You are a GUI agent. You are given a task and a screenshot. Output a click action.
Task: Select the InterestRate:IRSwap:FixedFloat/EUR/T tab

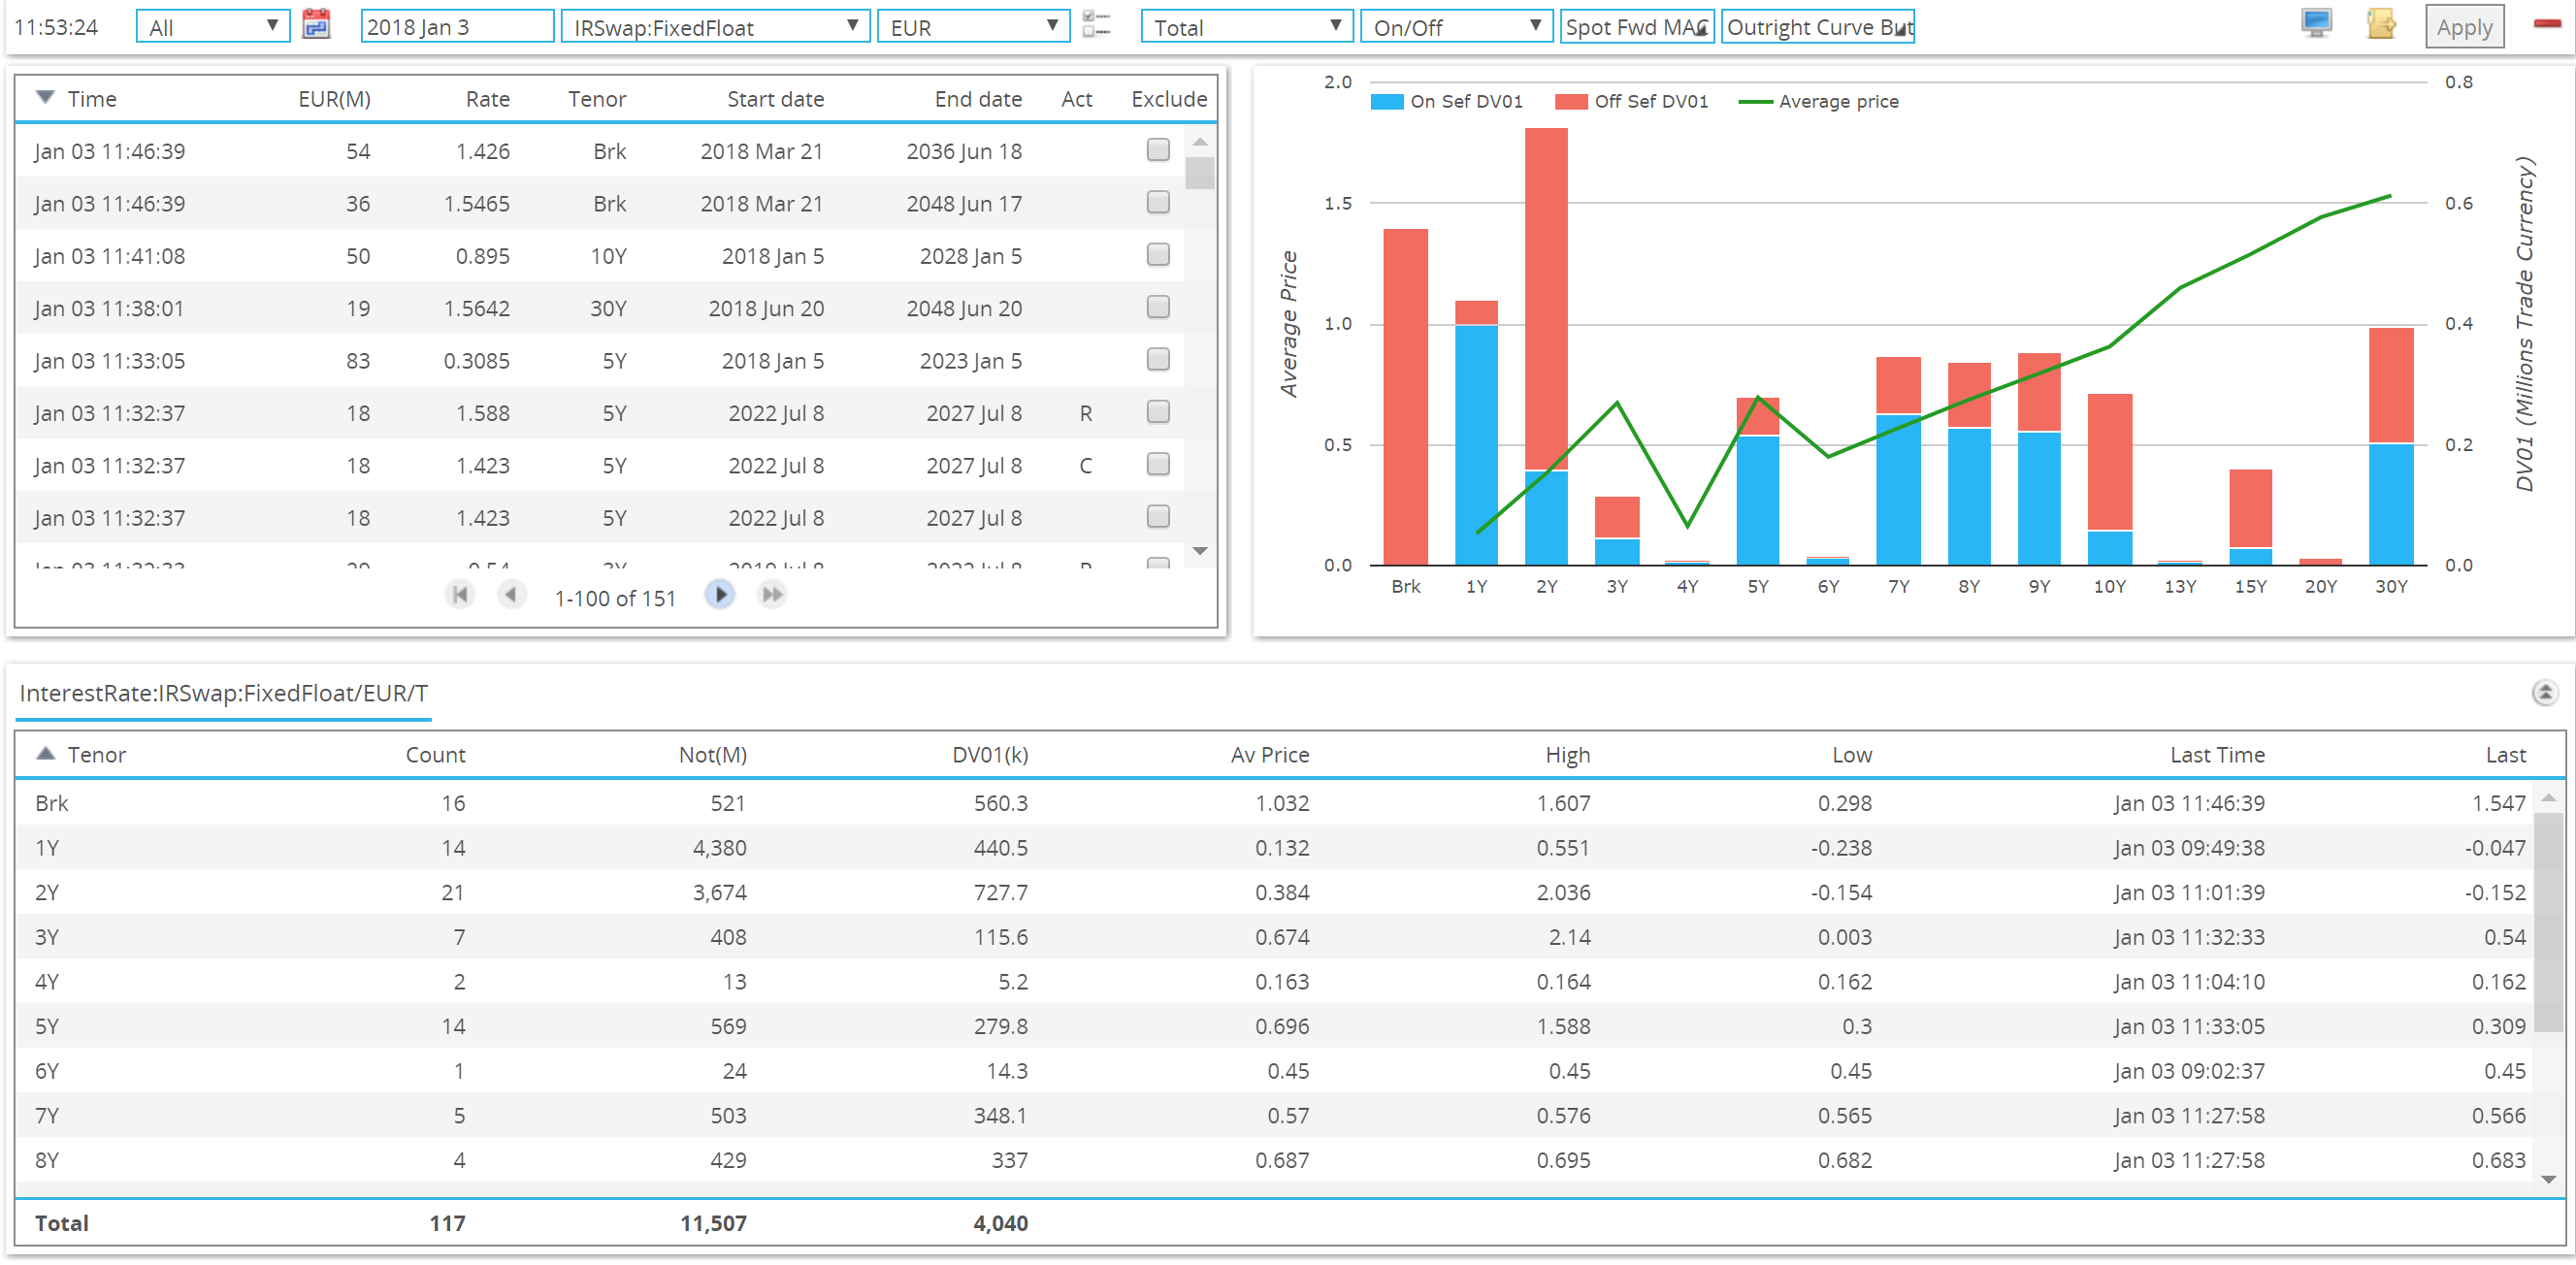tap(224, 693)
